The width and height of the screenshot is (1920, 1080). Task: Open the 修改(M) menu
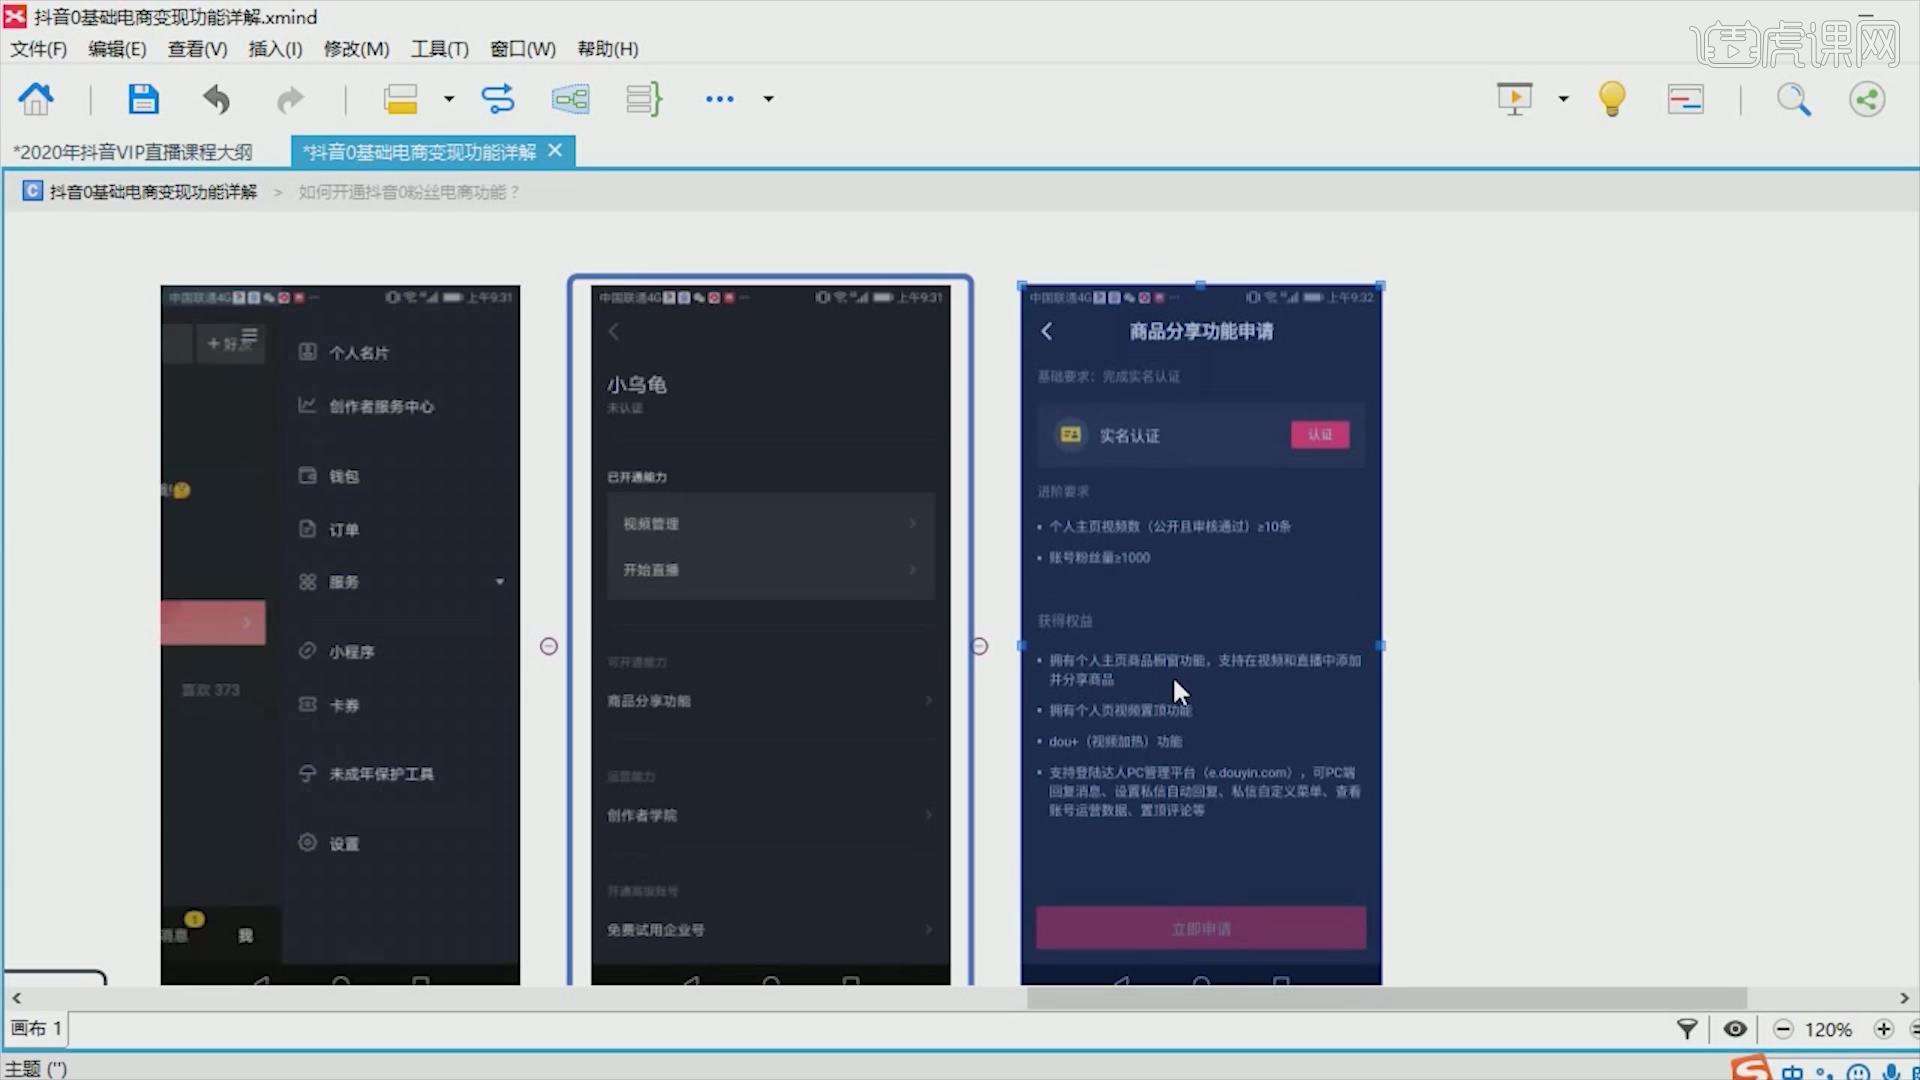[x=356, y=49]
